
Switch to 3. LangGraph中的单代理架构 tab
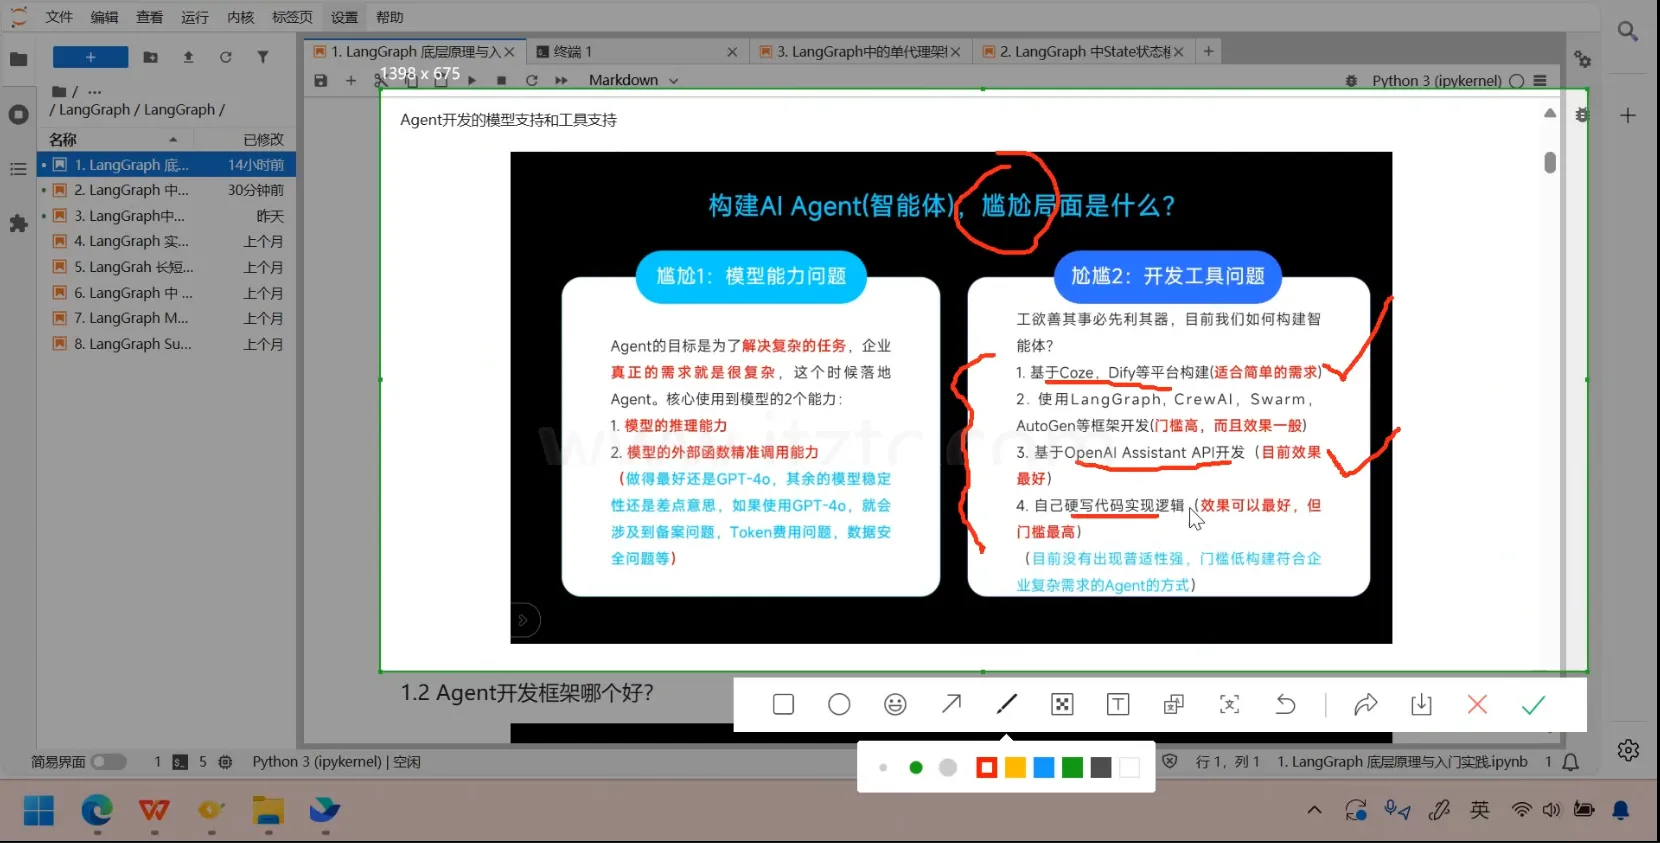860,51
